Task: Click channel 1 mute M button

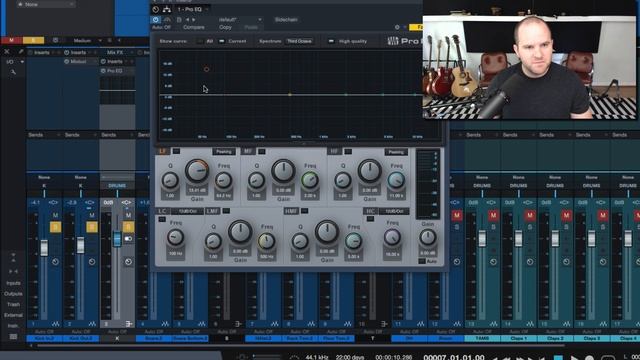Action: 55,215
